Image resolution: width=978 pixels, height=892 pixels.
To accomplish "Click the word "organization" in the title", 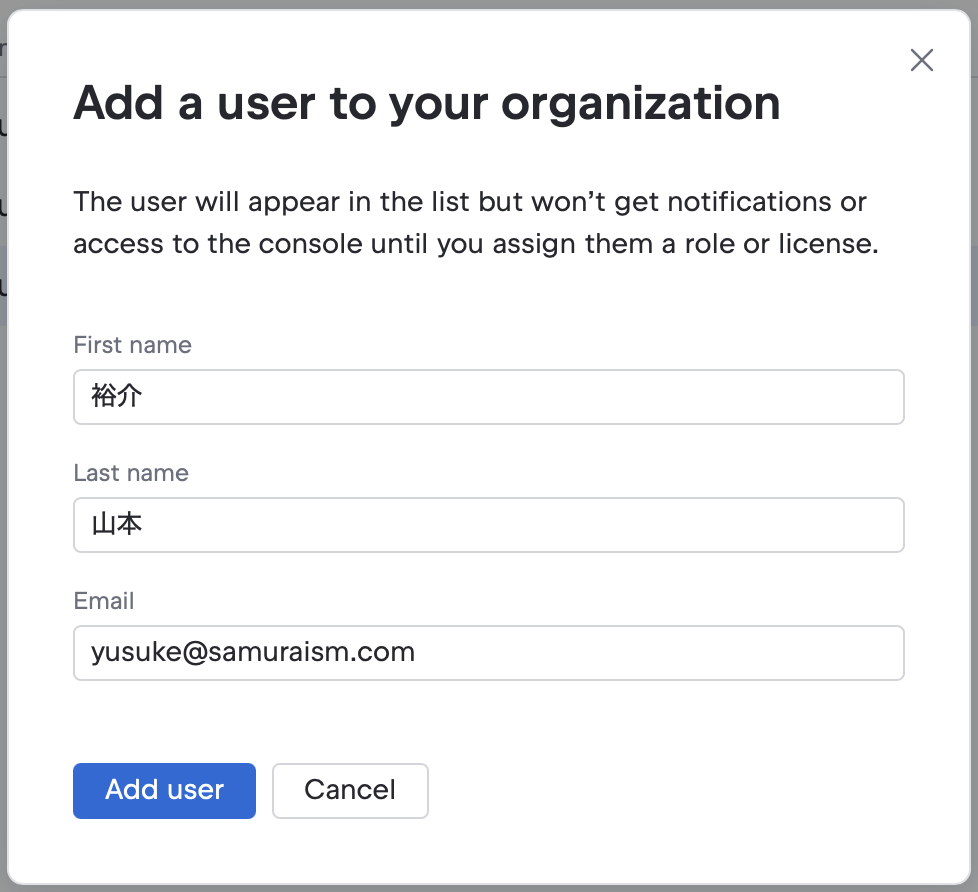I will [x=640, y=103].
